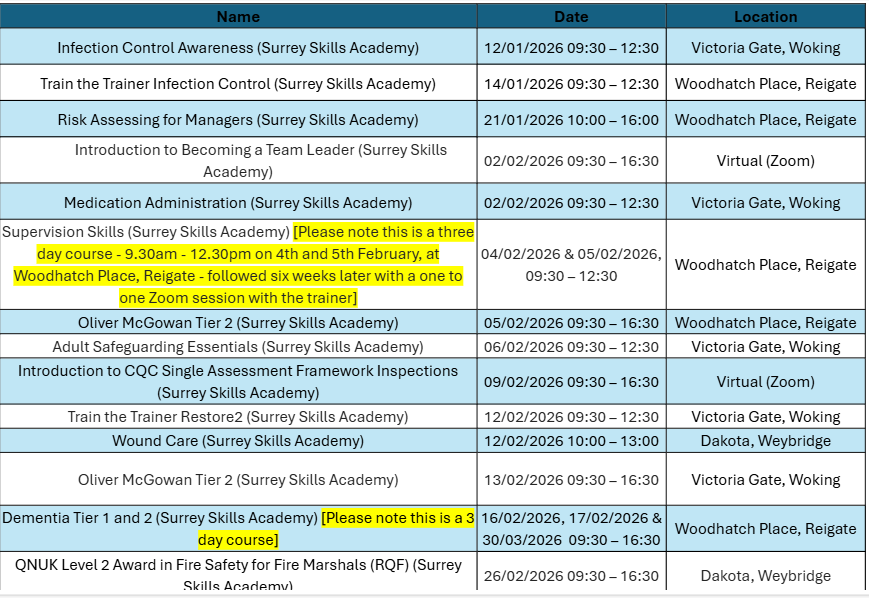Image resolution: width=869 pixels, height=598 pixels.
Task: Select the Adult Safeguarding Essentials course
Action: tap(238, 347)
